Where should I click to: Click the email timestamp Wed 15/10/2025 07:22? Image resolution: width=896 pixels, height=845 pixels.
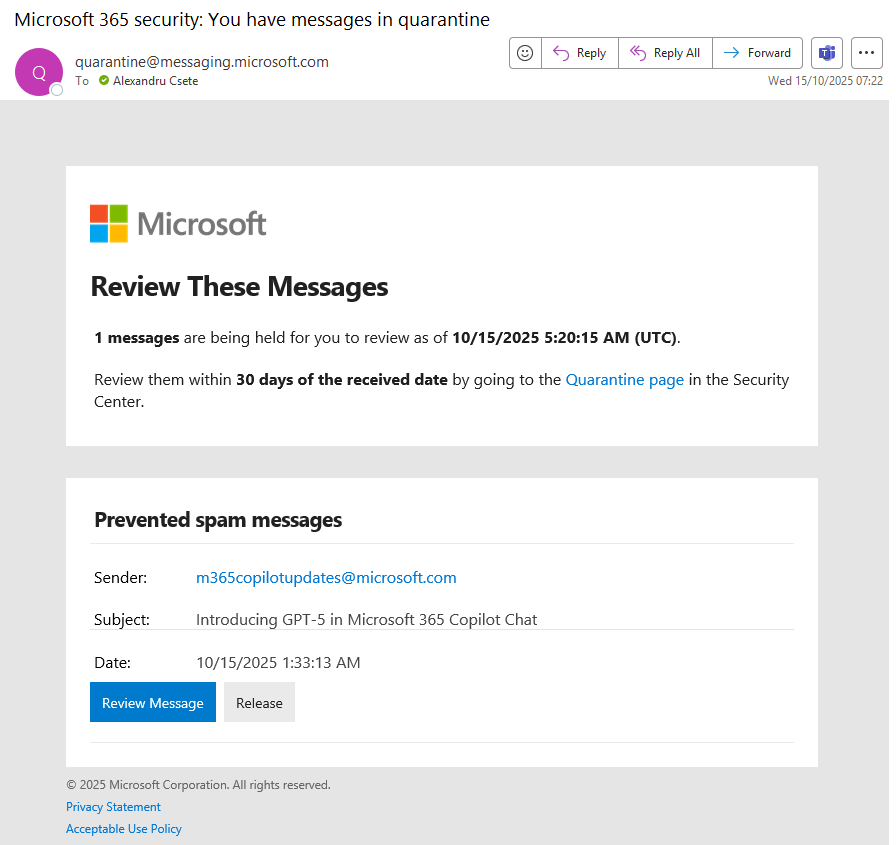point(825,81)
